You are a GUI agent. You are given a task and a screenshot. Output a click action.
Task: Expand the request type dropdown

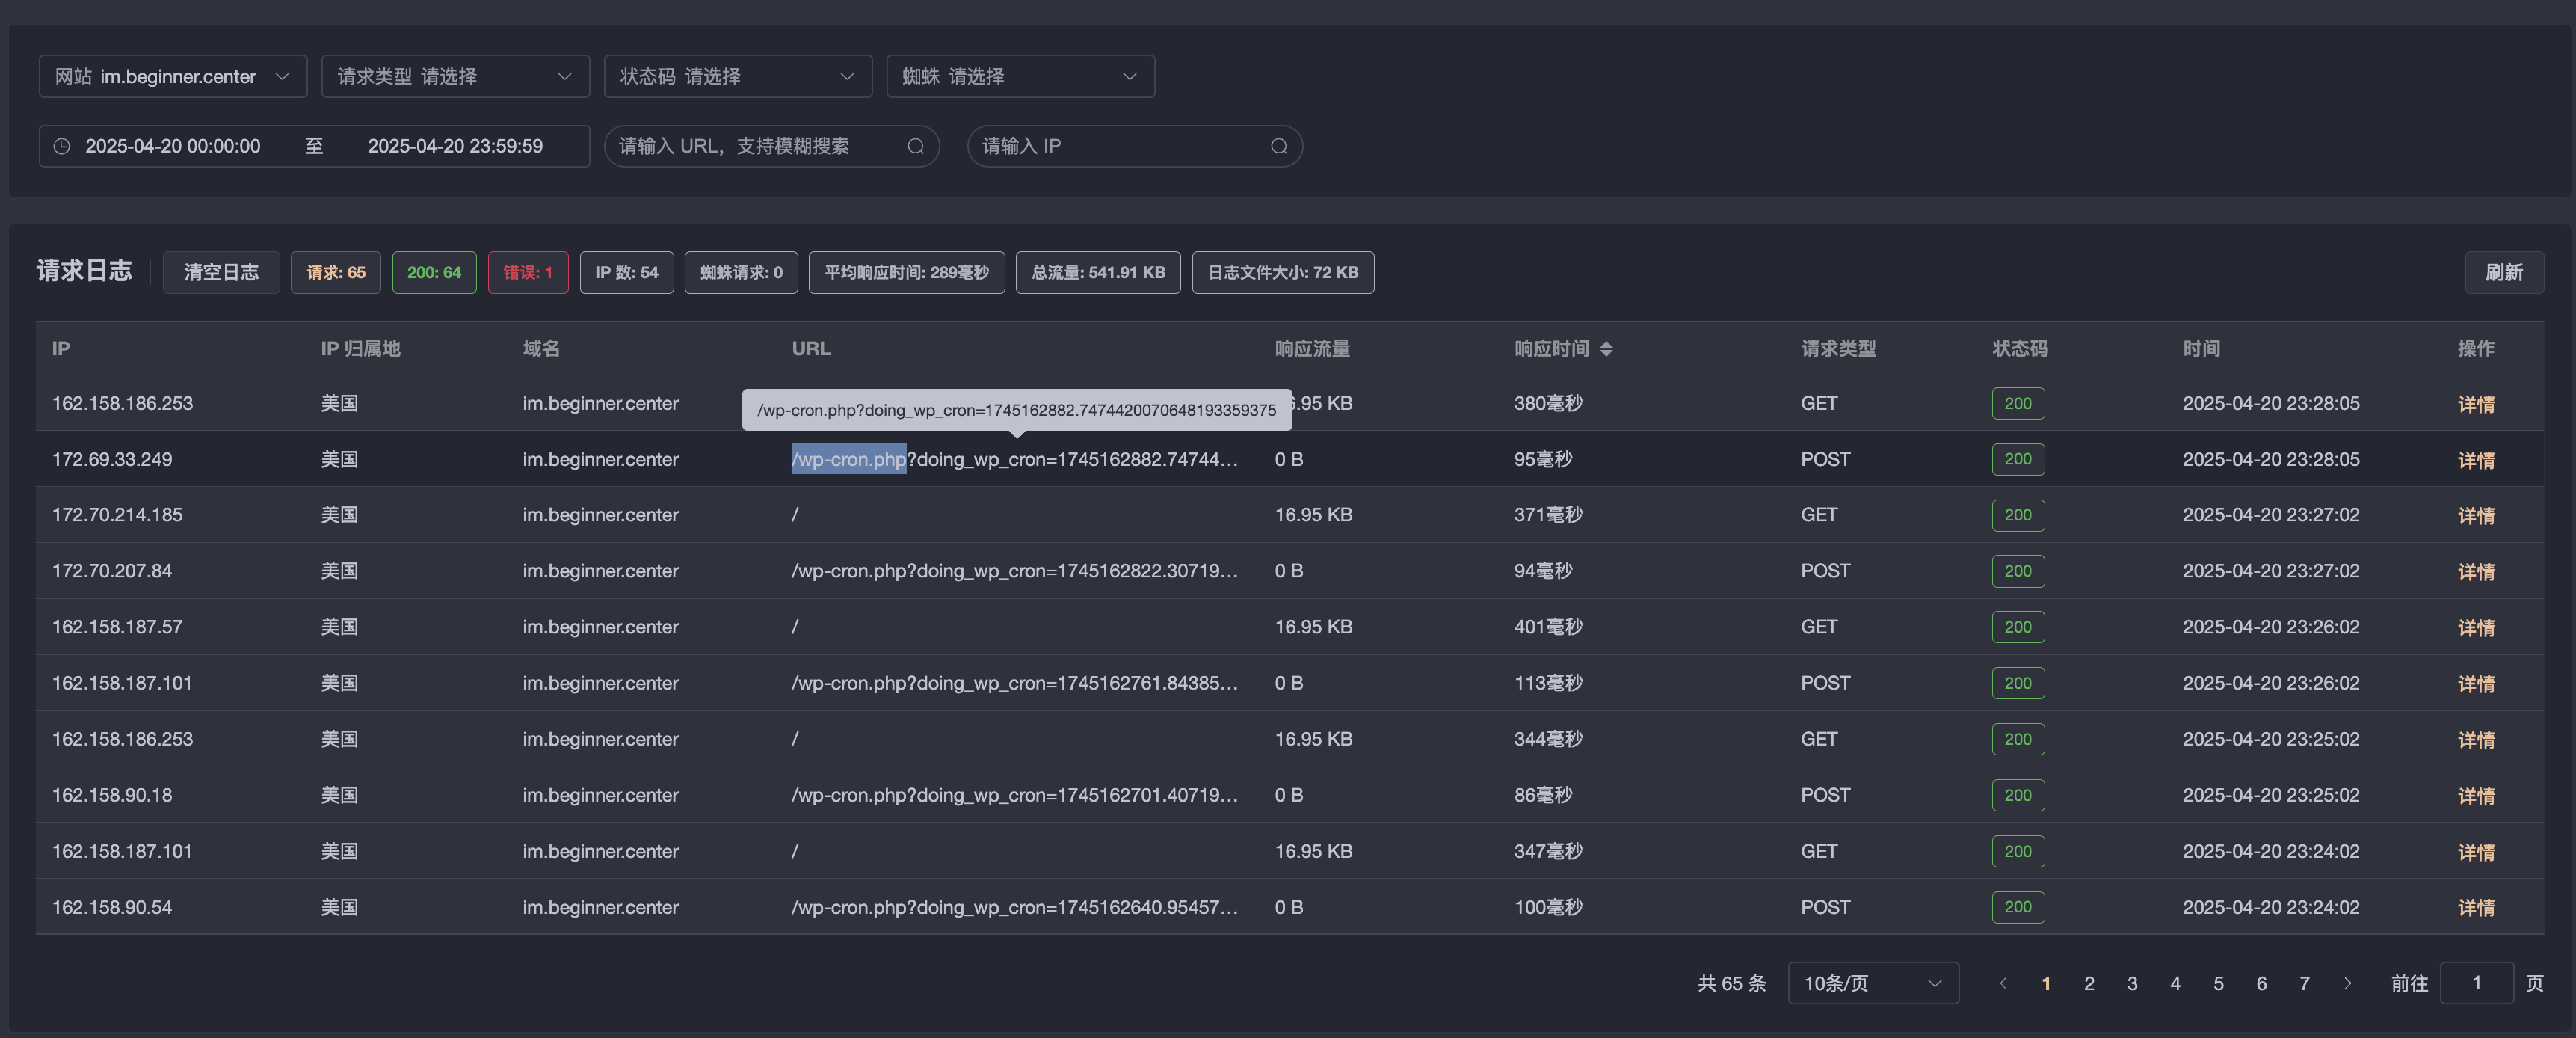(x=455, y=76)
